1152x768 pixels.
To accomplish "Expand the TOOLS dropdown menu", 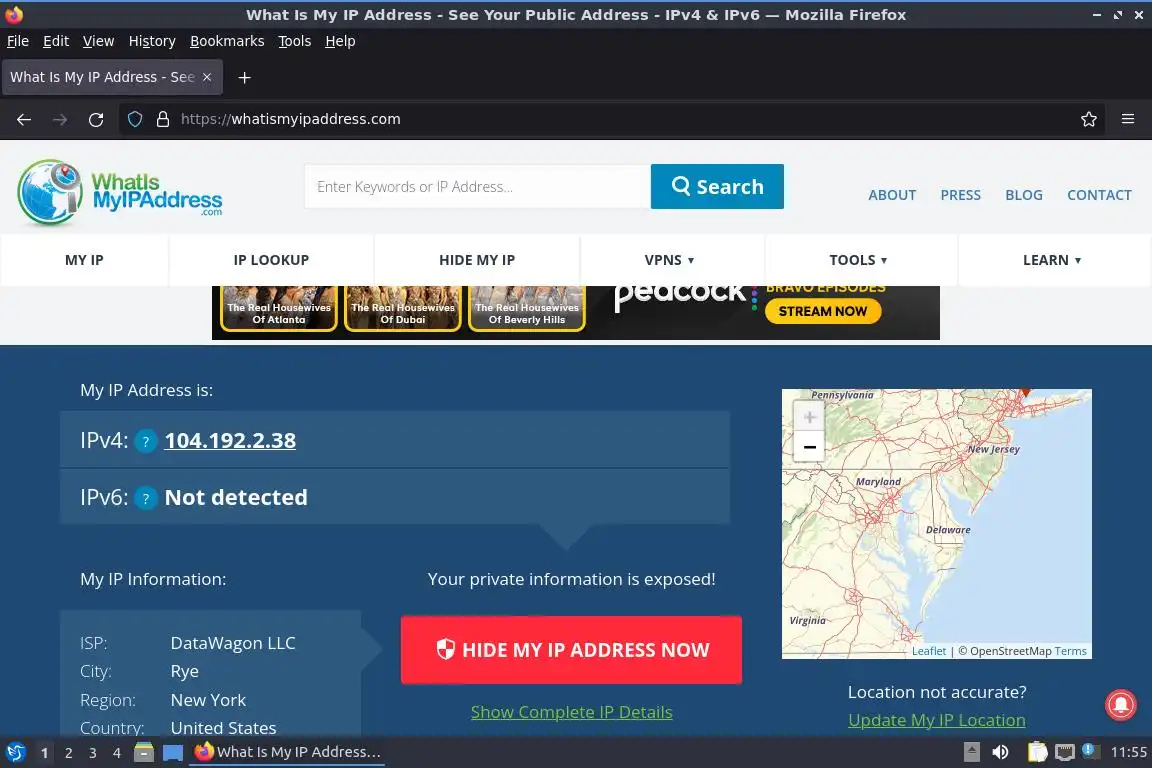I will [x=858, y=260].
